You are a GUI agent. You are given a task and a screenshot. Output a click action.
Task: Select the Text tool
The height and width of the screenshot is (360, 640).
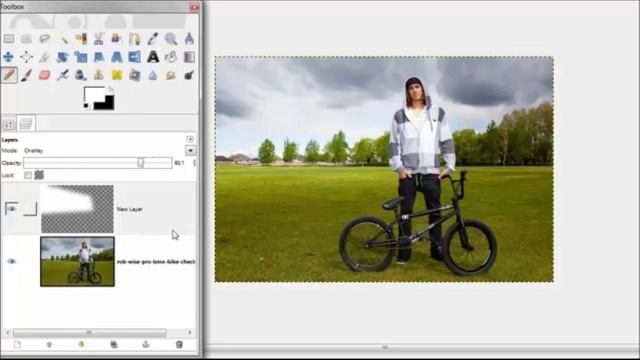(153, 57)
